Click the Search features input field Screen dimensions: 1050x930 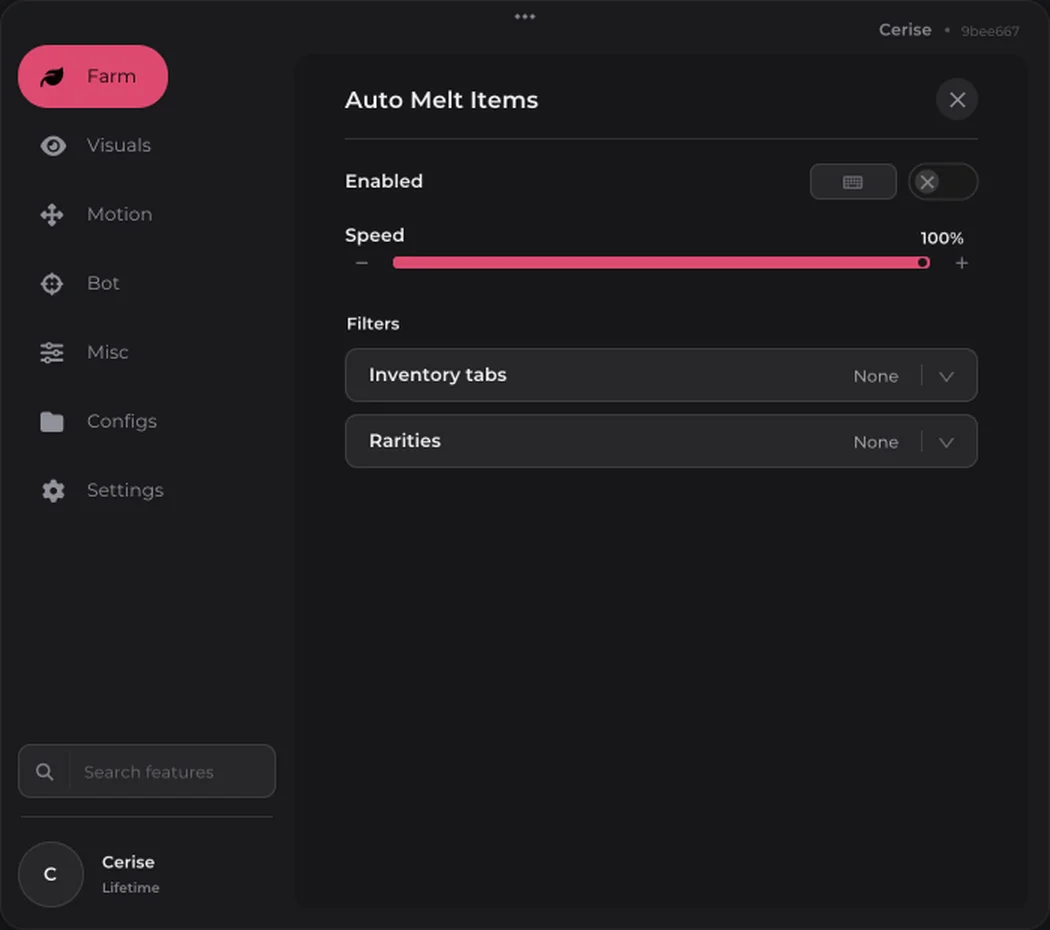click(147, 771)
